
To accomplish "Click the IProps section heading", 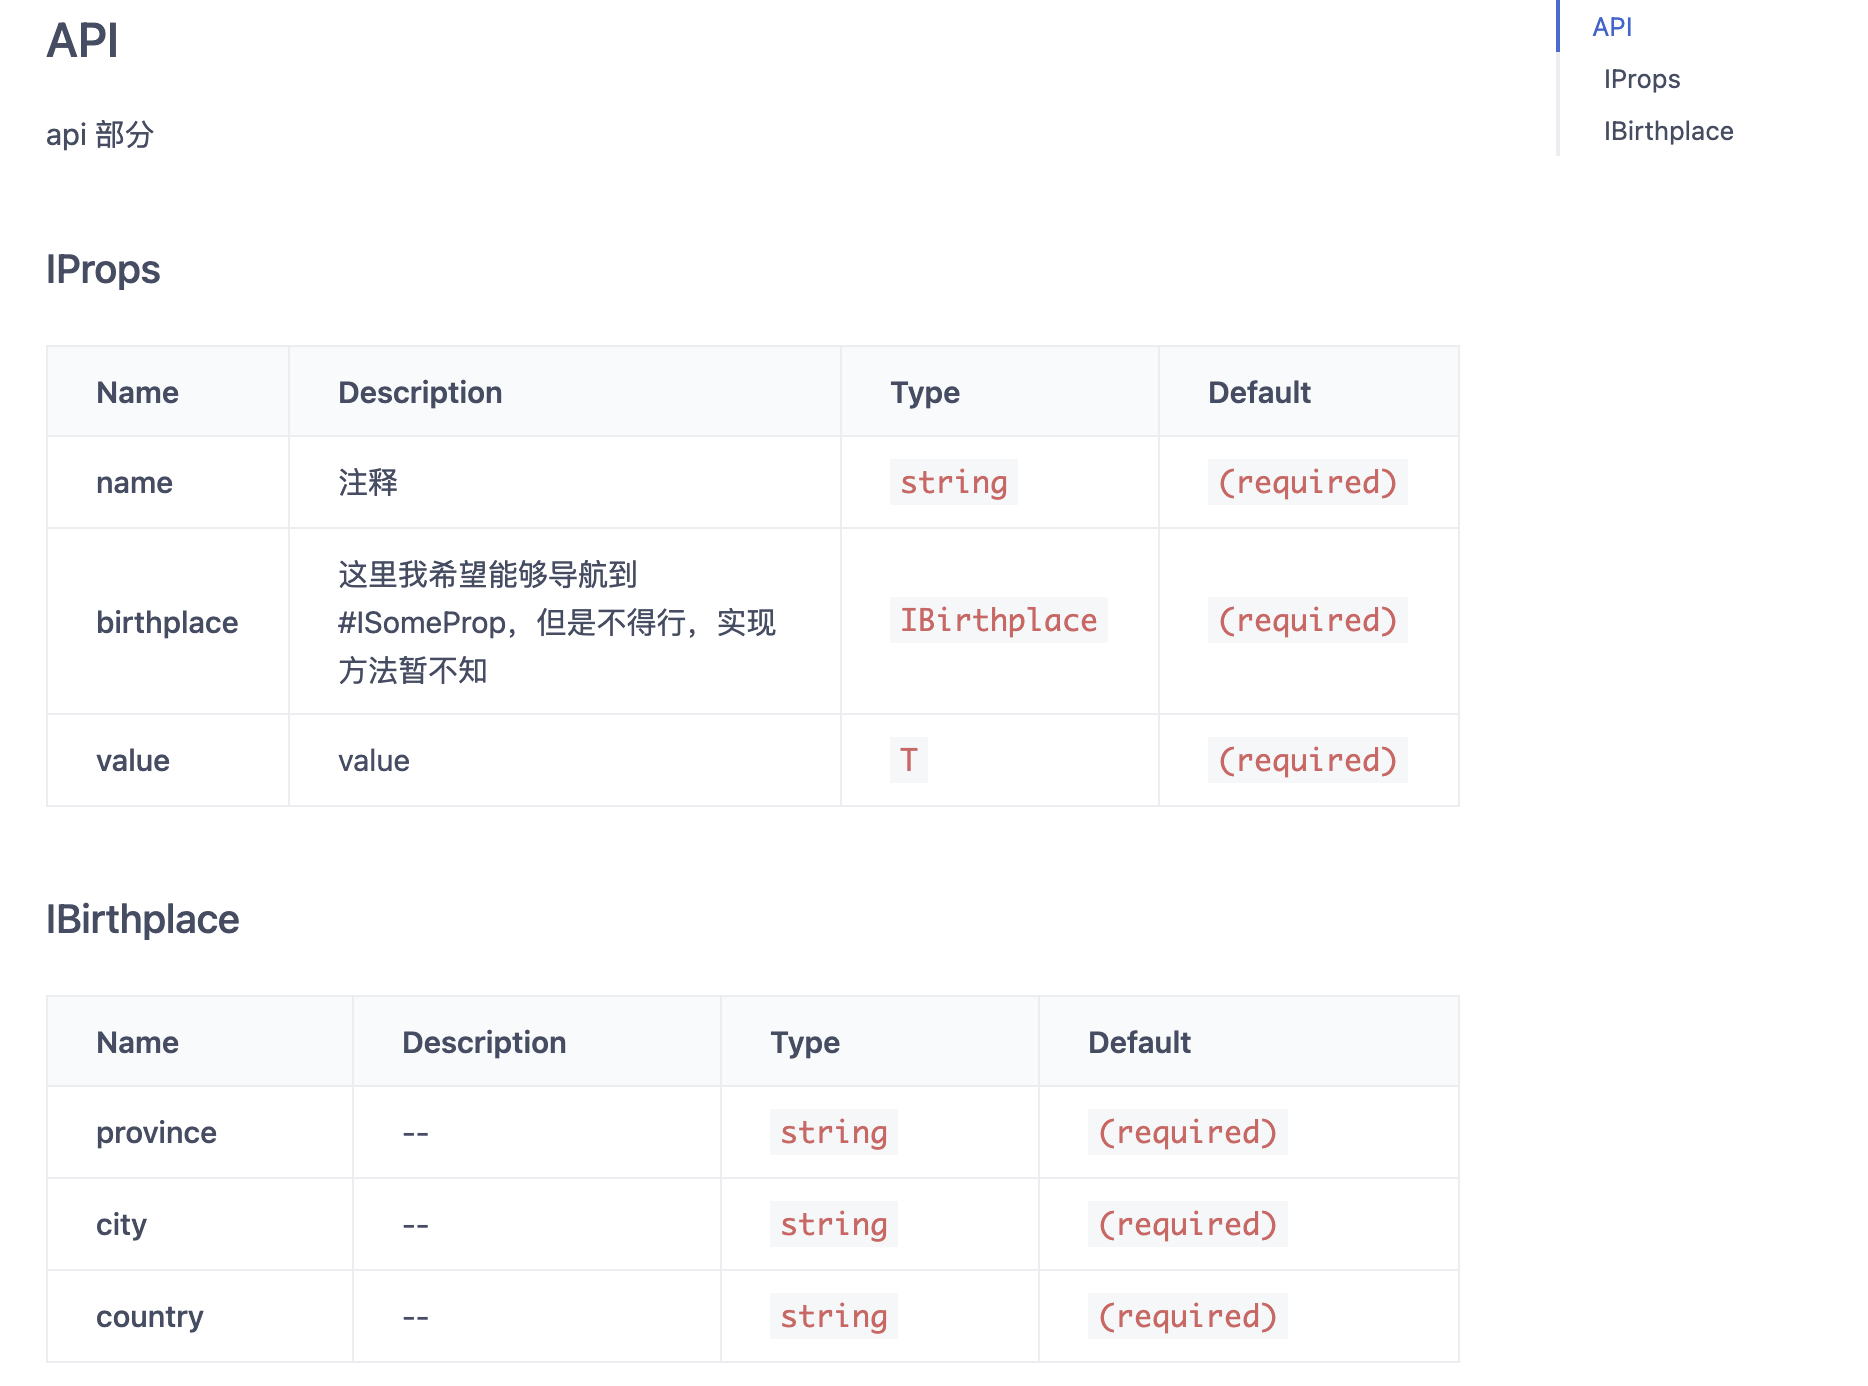I will [103, 269].
